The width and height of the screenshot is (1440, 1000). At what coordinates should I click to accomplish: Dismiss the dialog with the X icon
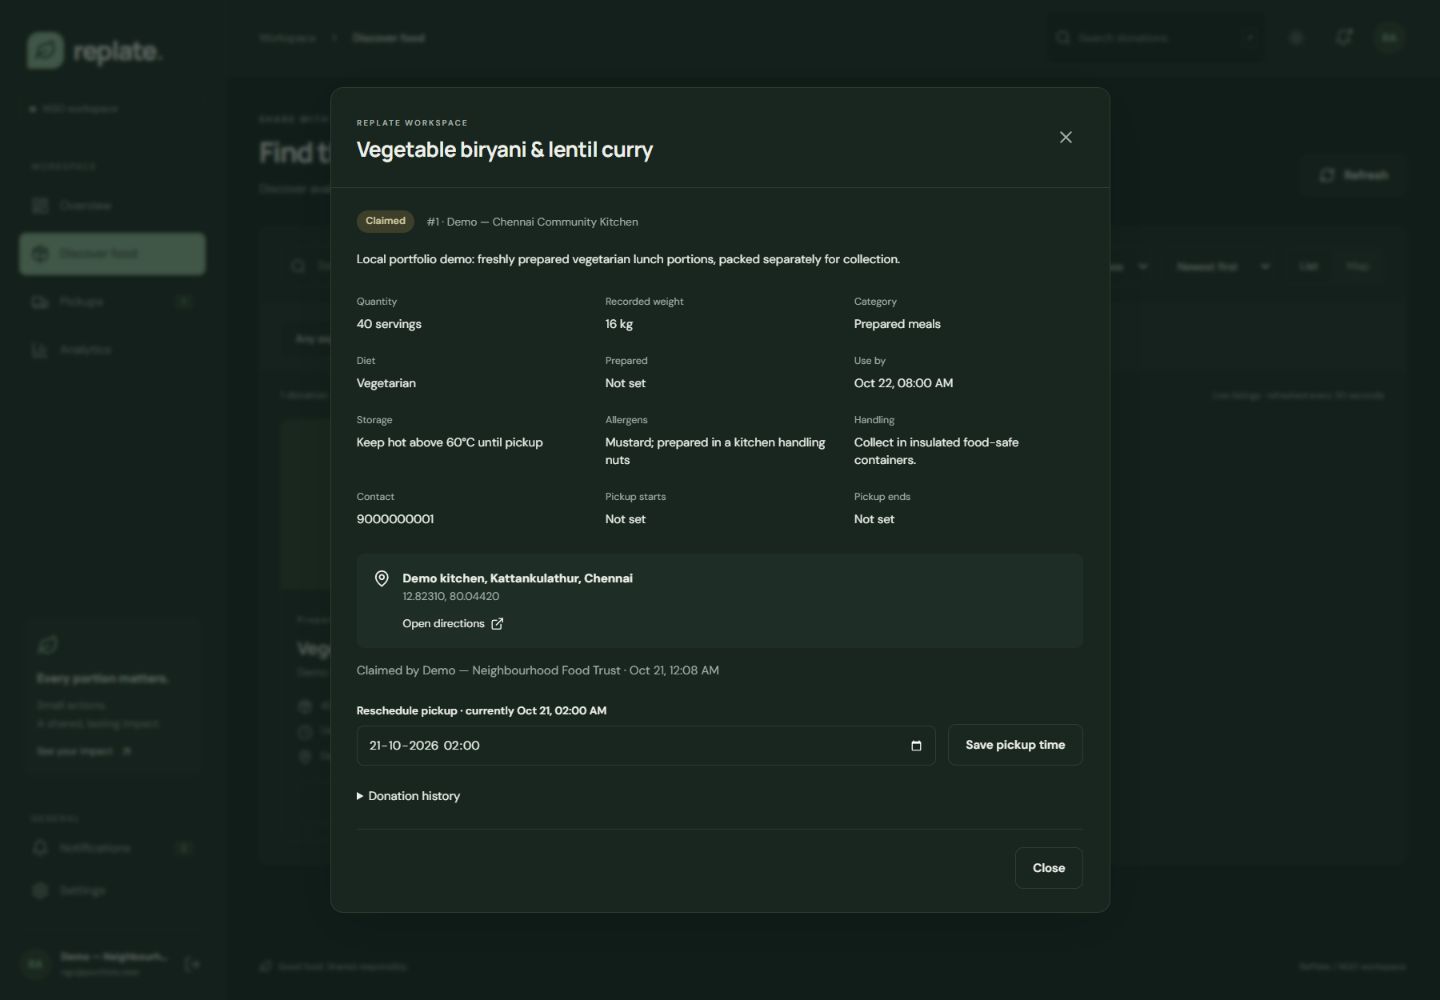1066,138
